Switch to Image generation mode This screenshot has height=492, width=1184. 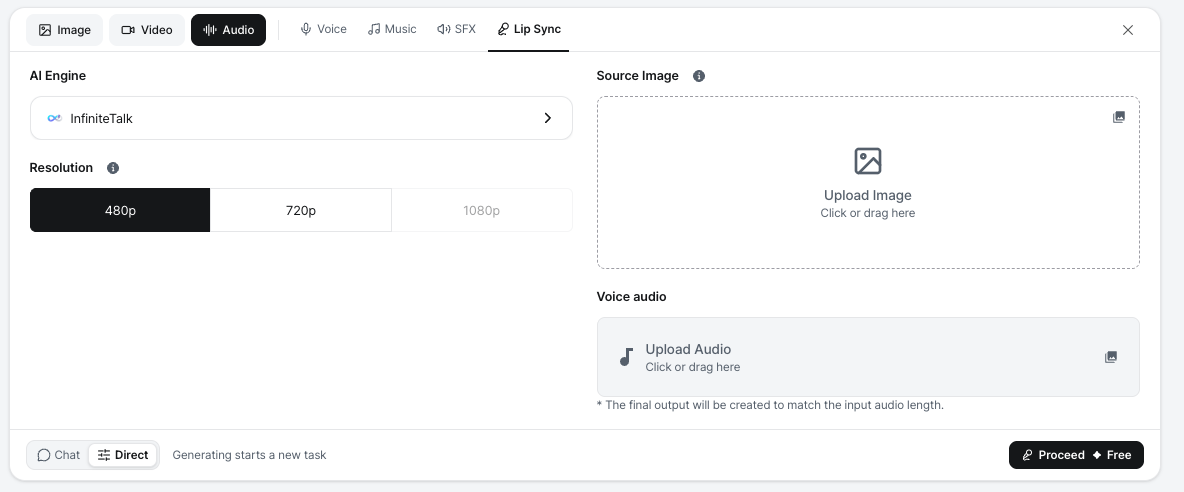pyautogui.click(x=64, y=30)
